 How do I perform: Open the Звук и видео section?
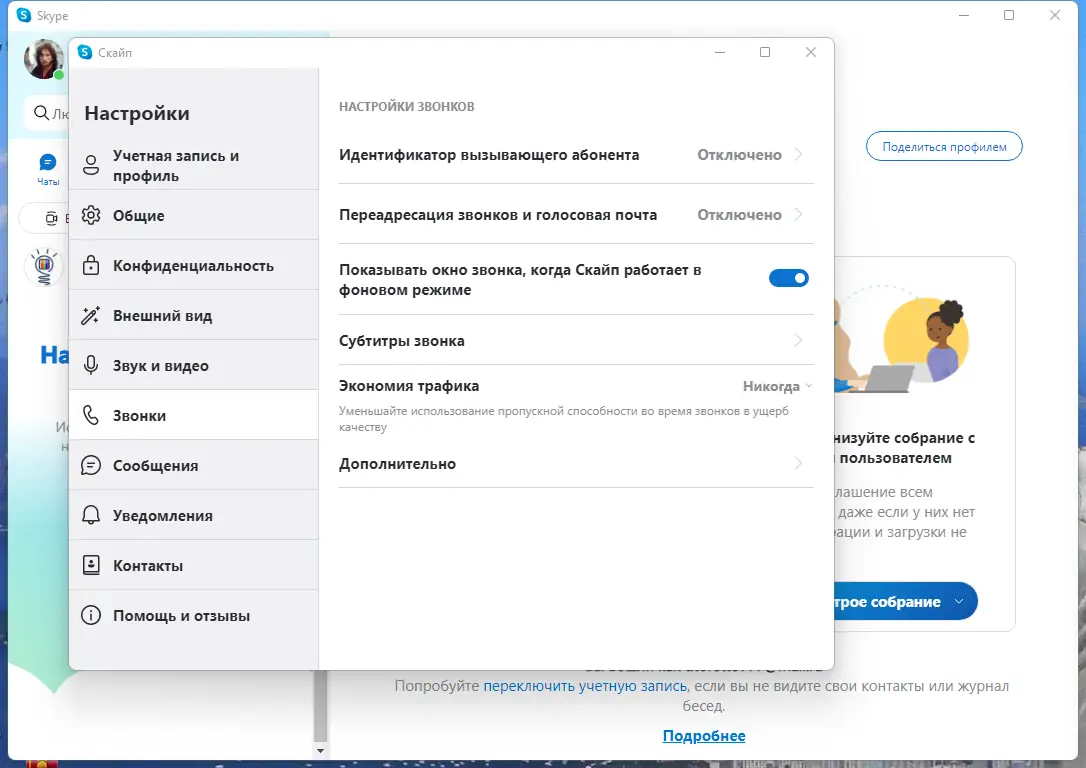[194, 365]
